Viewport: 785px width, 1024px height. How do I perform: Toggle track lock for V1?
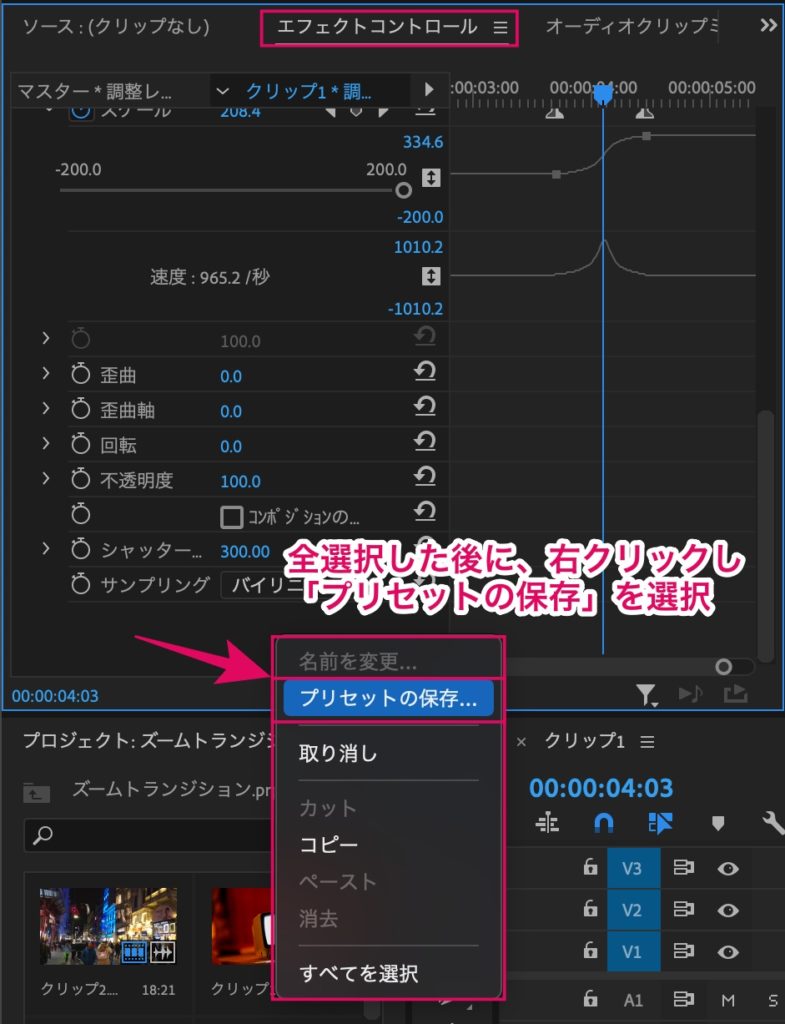(590, 950)
